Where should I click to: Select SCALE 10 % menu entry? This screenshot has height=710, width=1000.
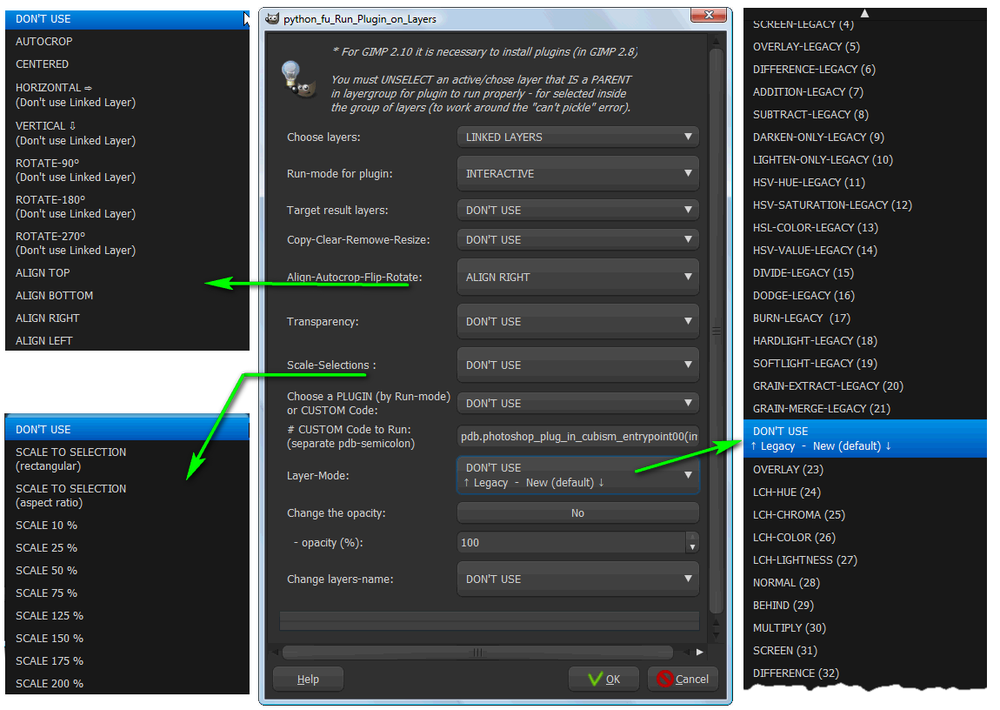tap(127, 526)
